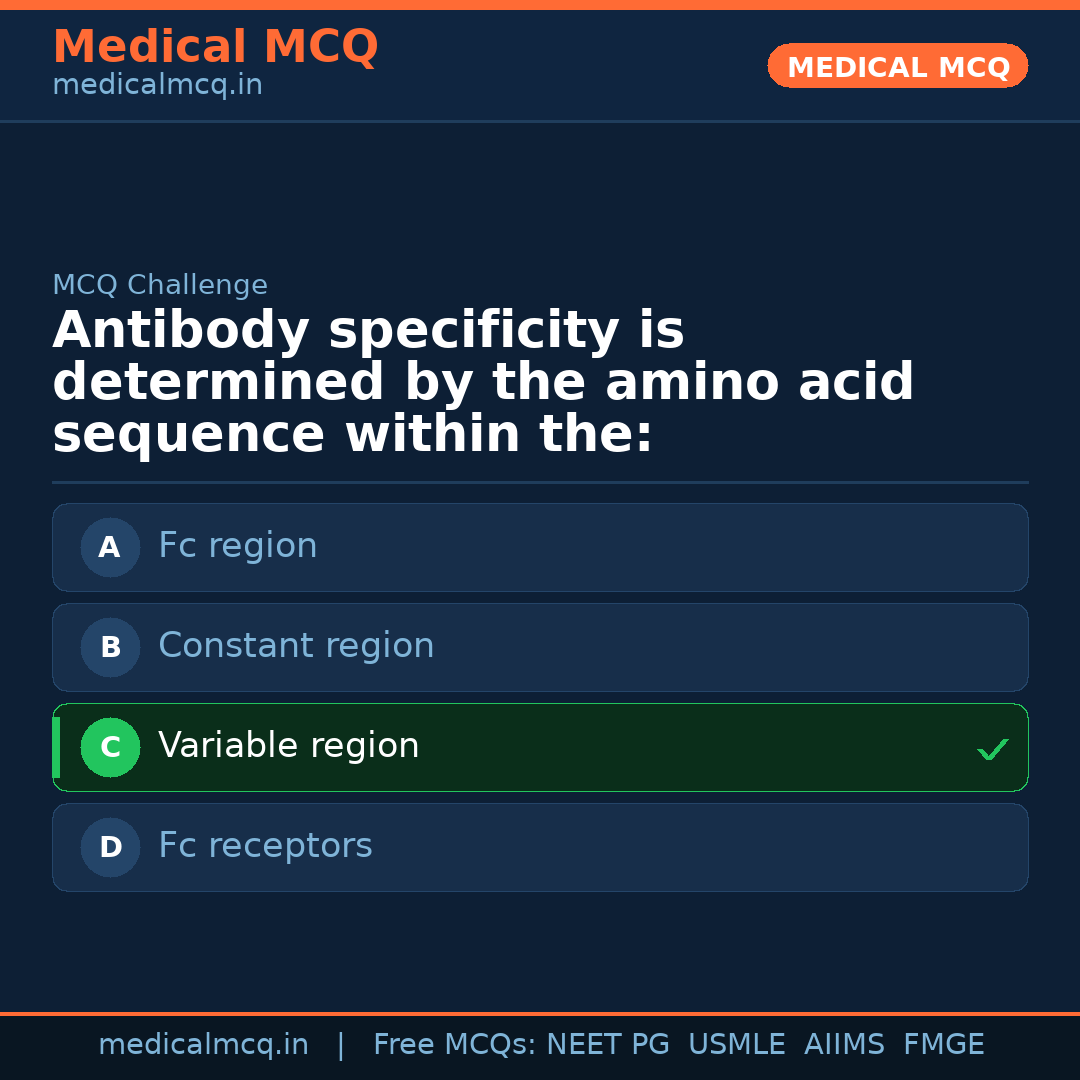The image size is (1080, 1080).
Task: Click "USMLE" in the footer
Action: 736,1045
